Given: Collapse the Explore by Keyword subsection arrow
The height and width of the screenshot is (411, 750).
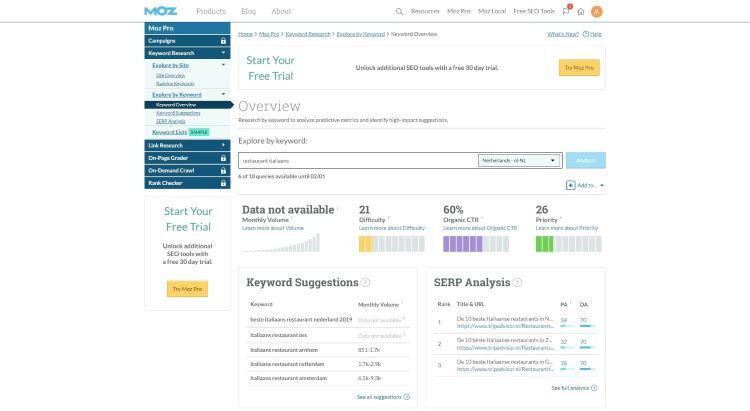Looking at the screenshot, I should [x=223, y=94].
